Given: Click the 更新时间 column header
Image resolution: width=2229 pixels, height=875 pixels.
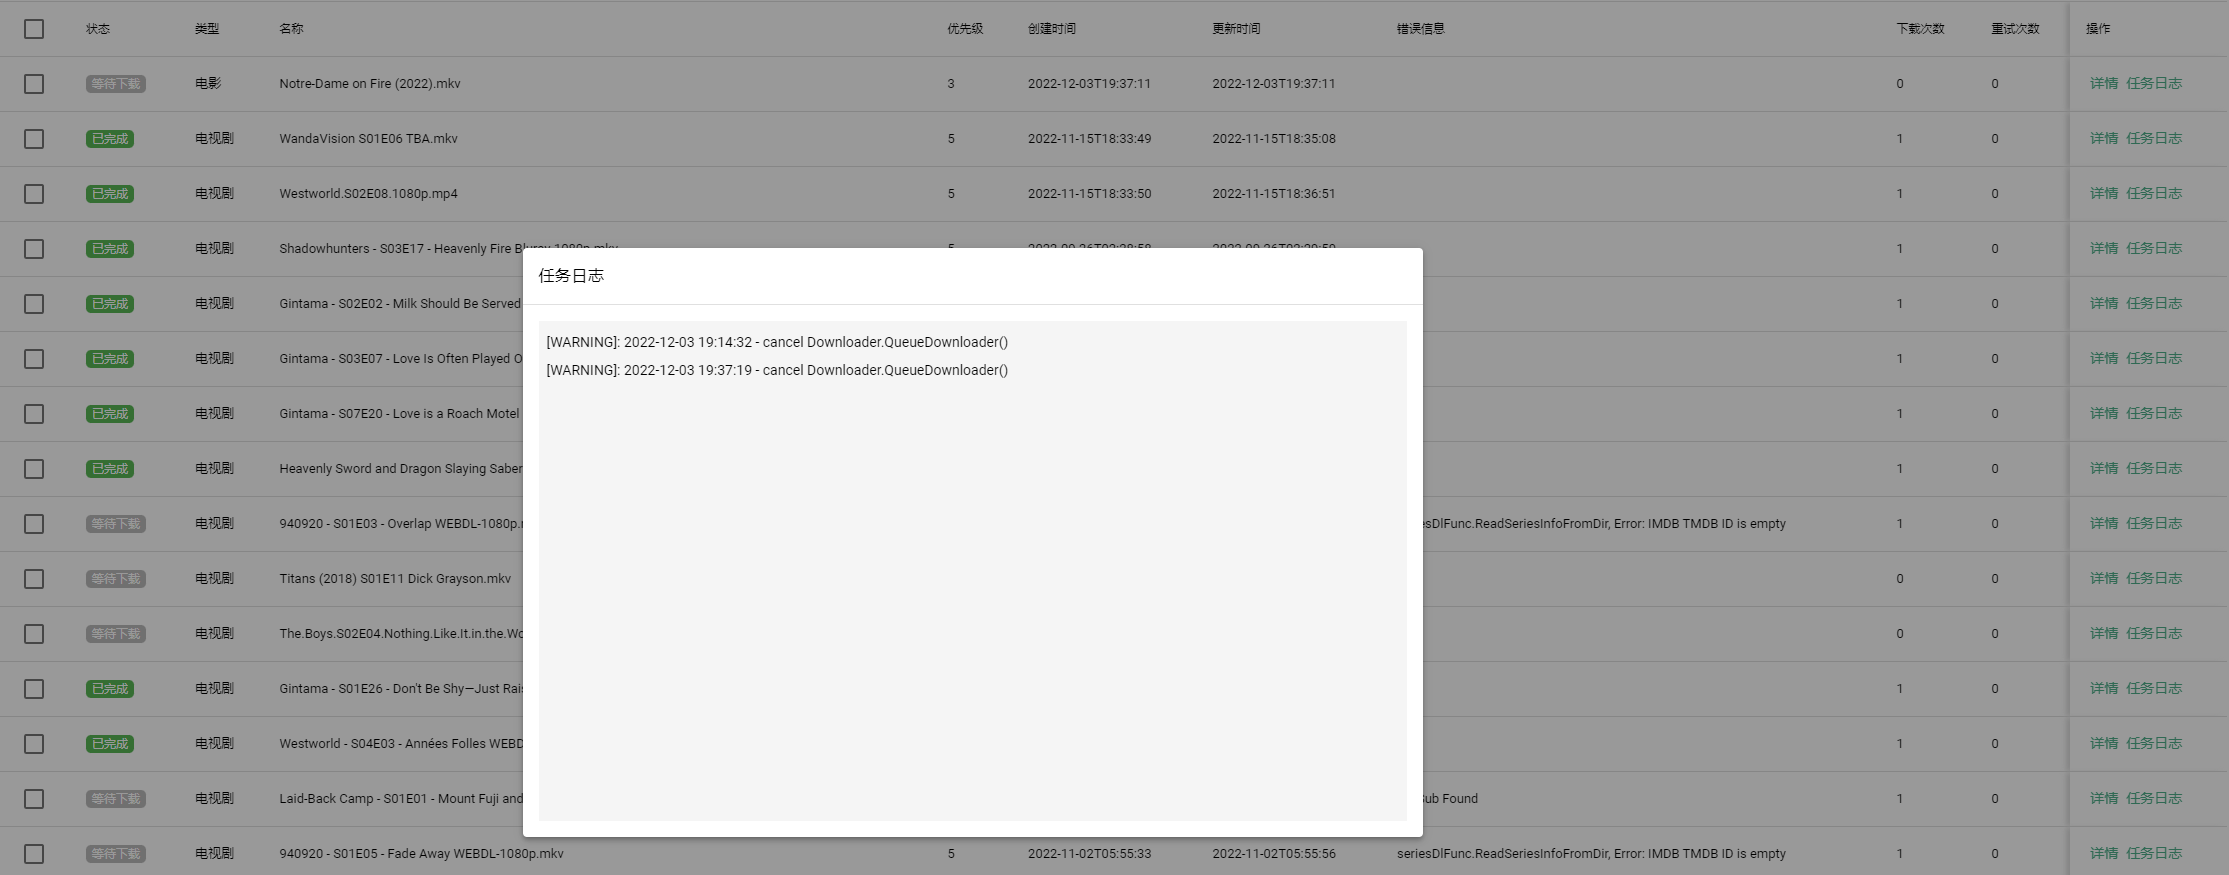Looking at the screenshot, I should tap(1236, 29).
